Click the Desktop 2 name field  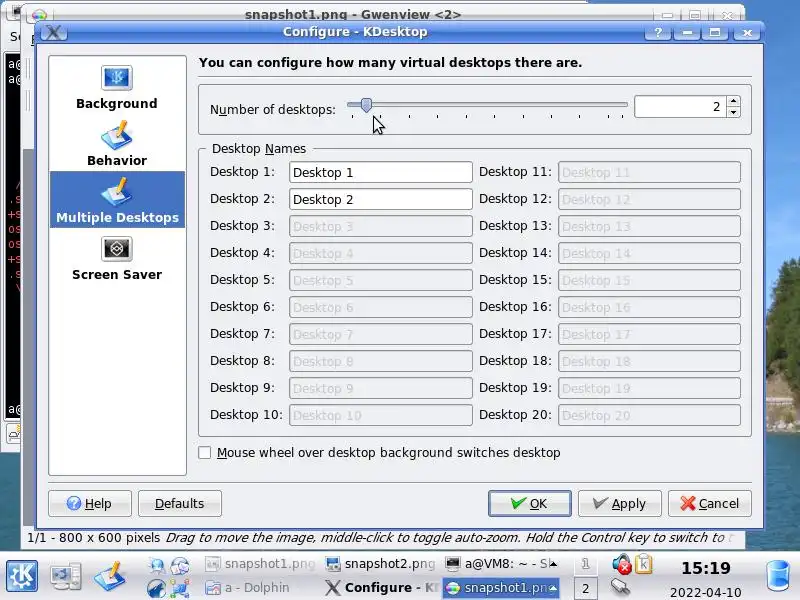(381, 199)
